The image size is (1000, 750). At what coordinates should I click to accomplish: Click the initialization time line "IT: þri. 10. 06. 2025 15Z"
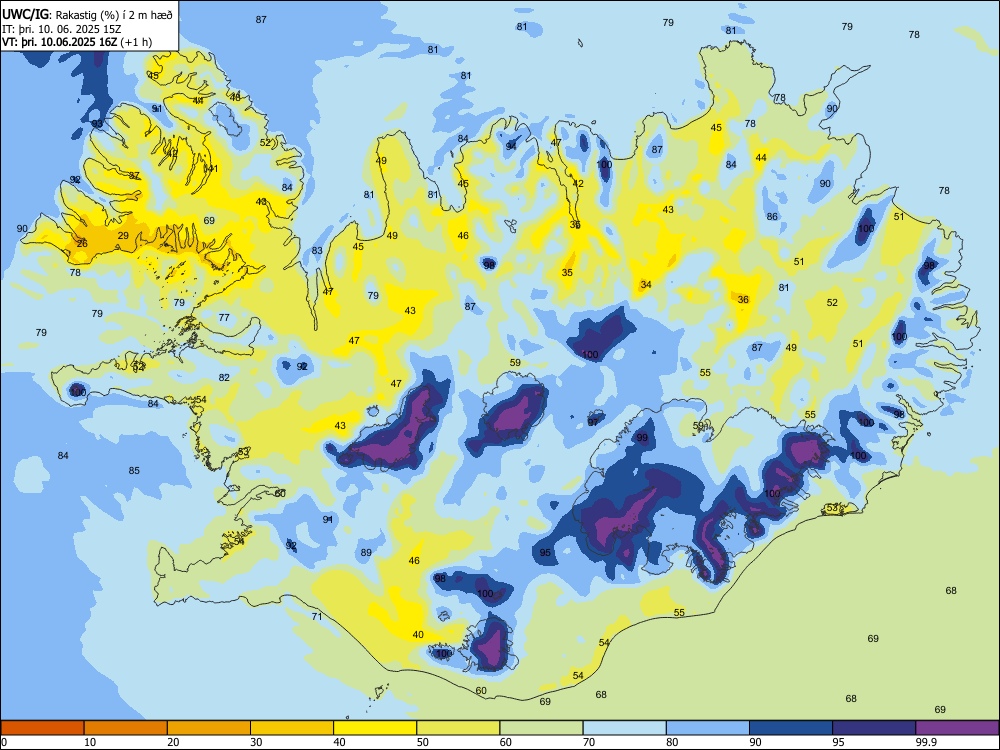point(63,29)
